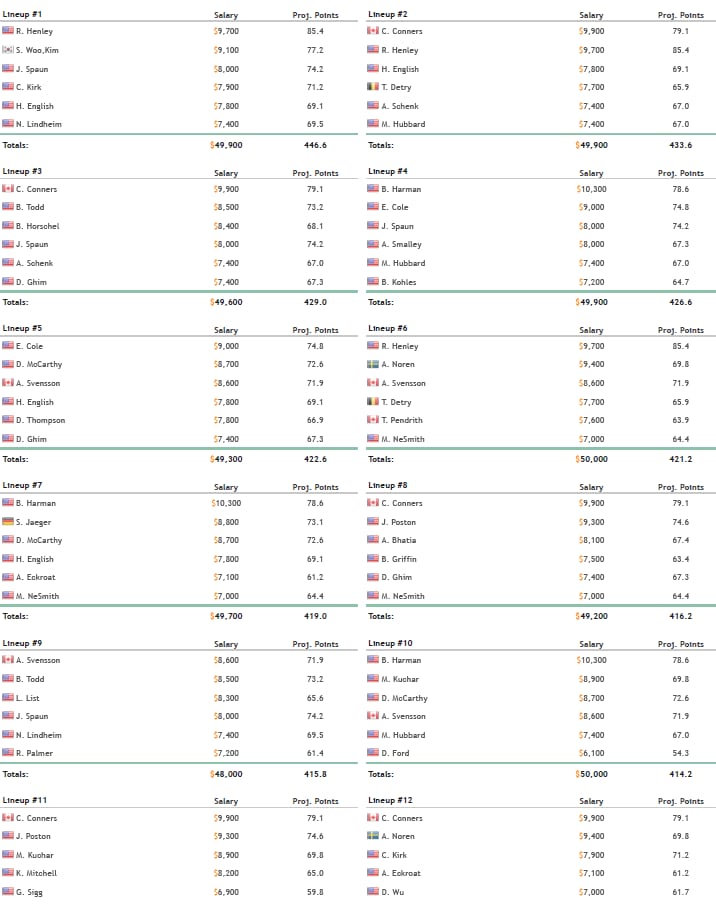Viewport: 716px width, 904px height.
Task: Click D. McCarthy's $8,700 salary in Lineup #5
Action: (226, 364)
